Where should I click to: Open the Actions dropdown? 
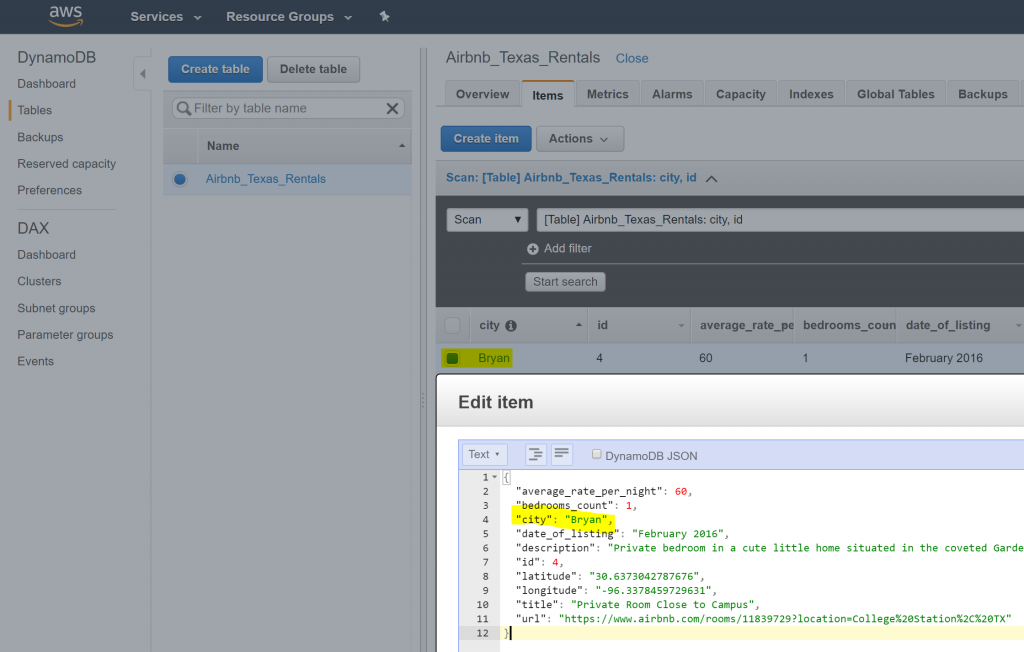tap(579, 139)
